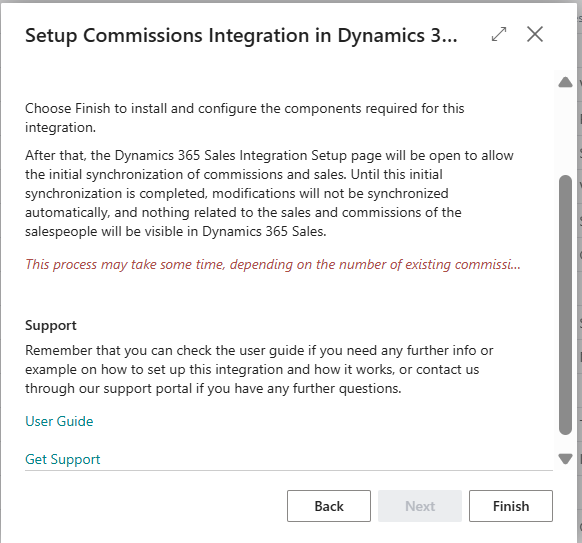Viewport: 582px width, 543px height.
Task: Click the dialog title text
Action: coord(241,36)
